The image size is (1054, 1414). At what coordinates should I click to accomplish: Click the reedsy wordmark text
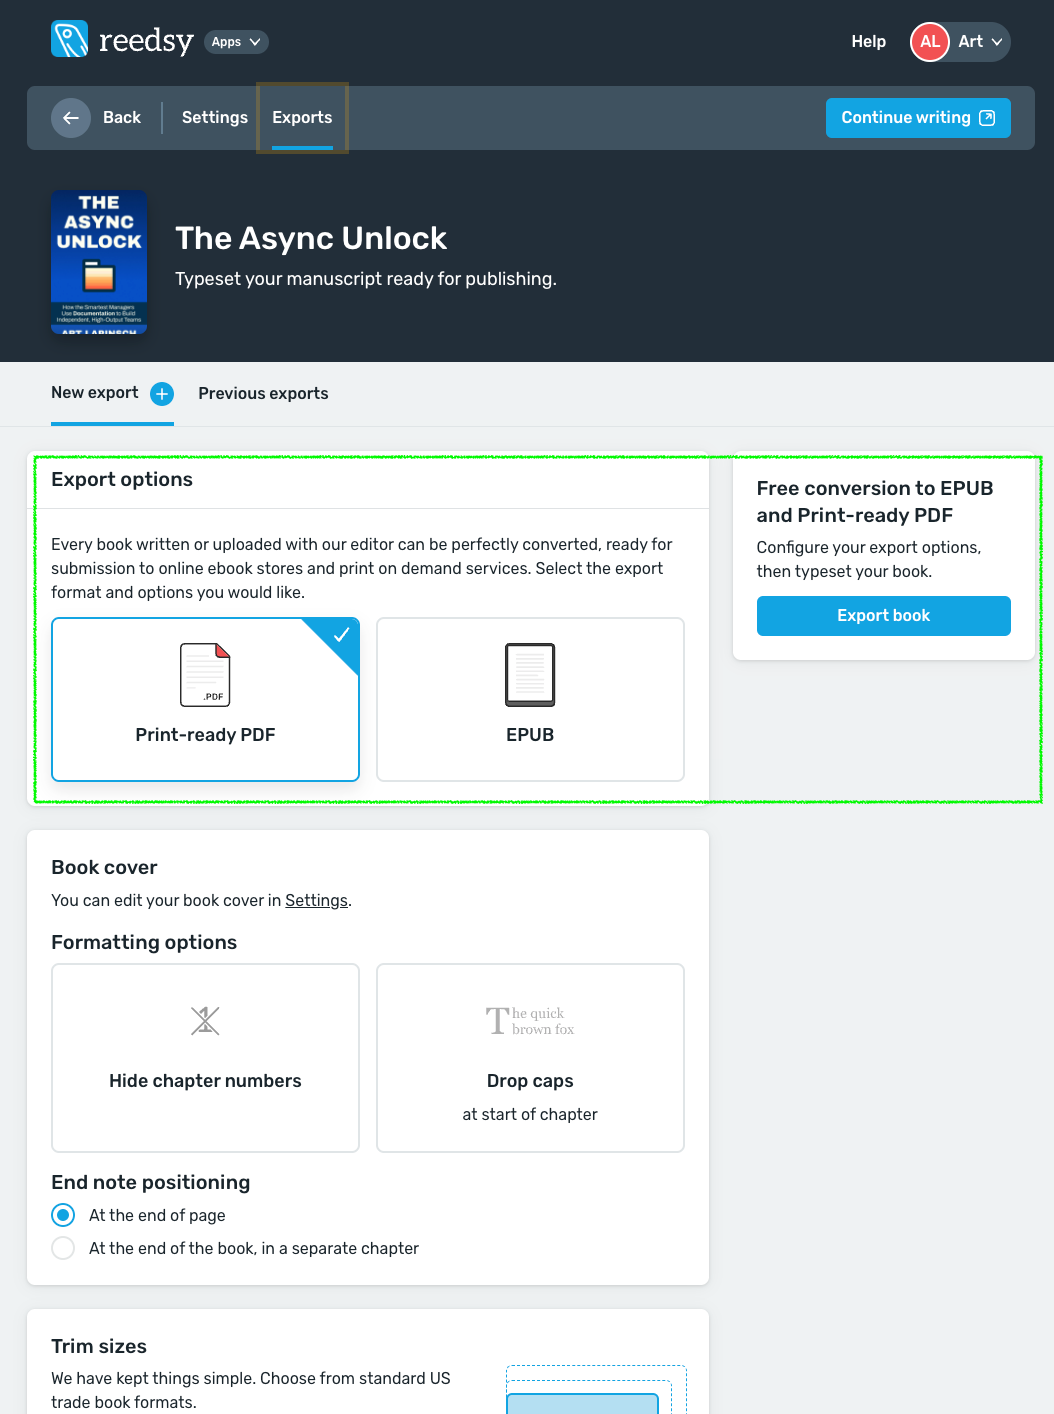pyautogui.click(x=146, y=41)
